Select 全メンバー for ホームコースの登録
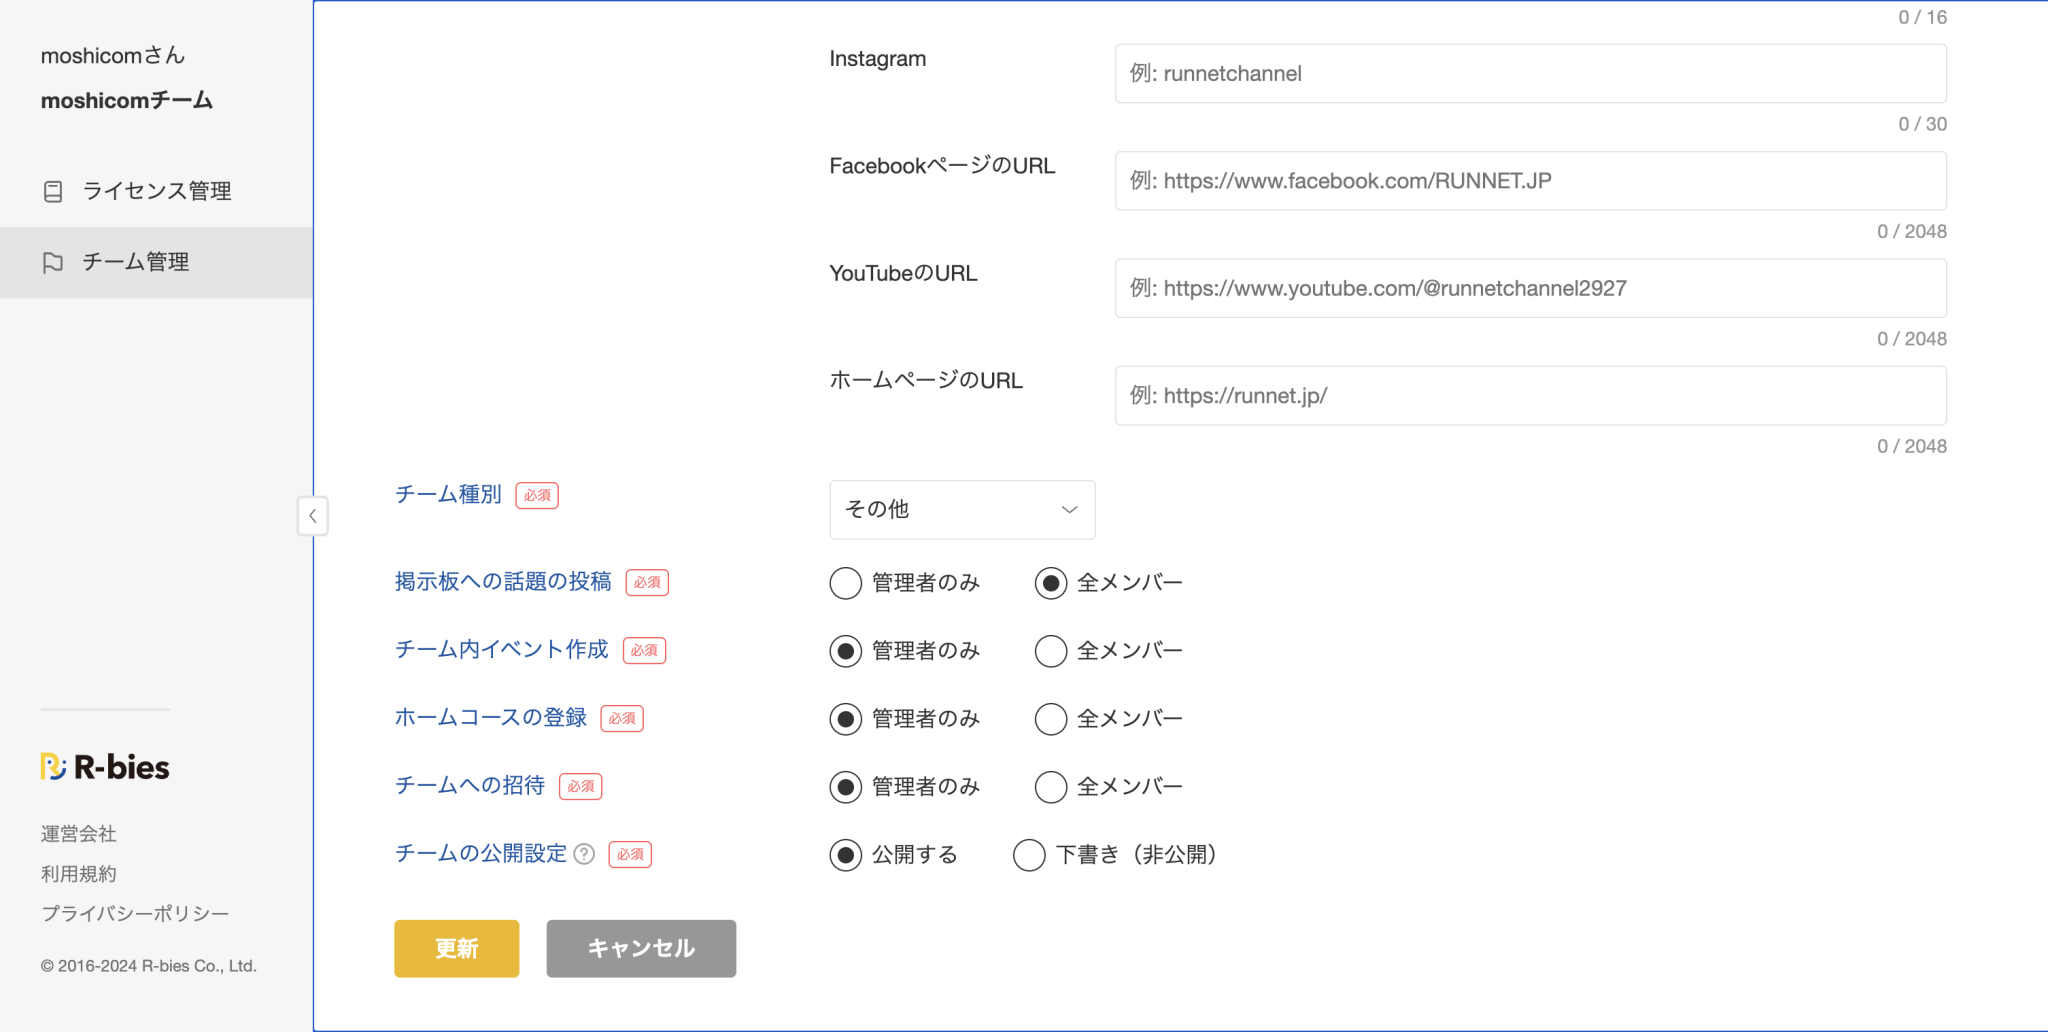The width and height of the screenshot is (2048, 1032). point(1051,719)
